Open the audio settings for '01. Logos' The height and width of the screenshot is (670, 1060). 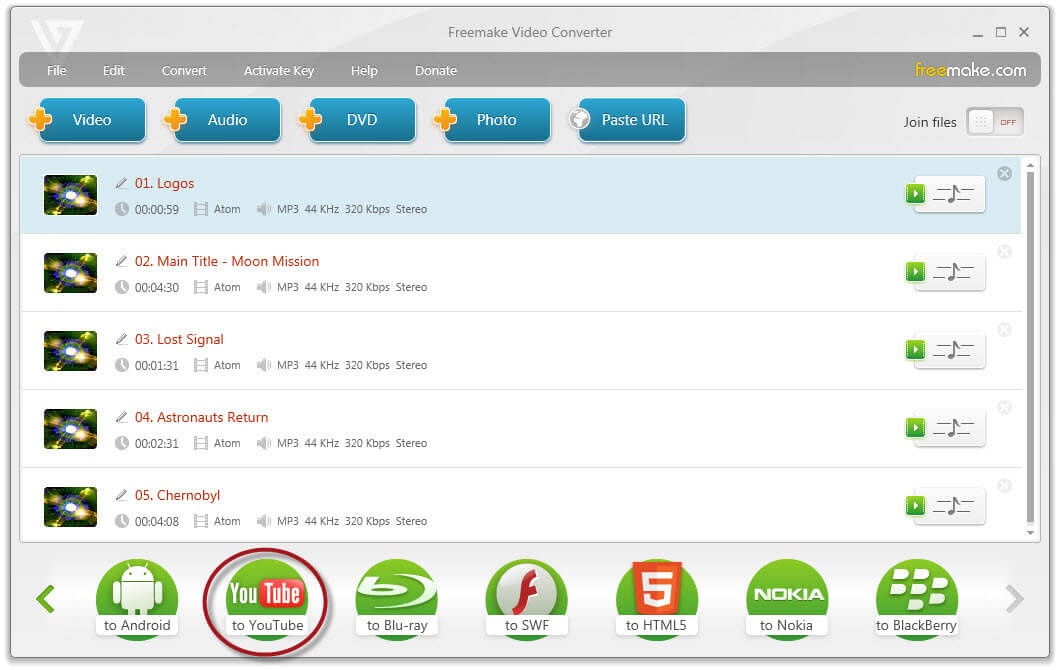pyautogui.click(x=955, y=194)
